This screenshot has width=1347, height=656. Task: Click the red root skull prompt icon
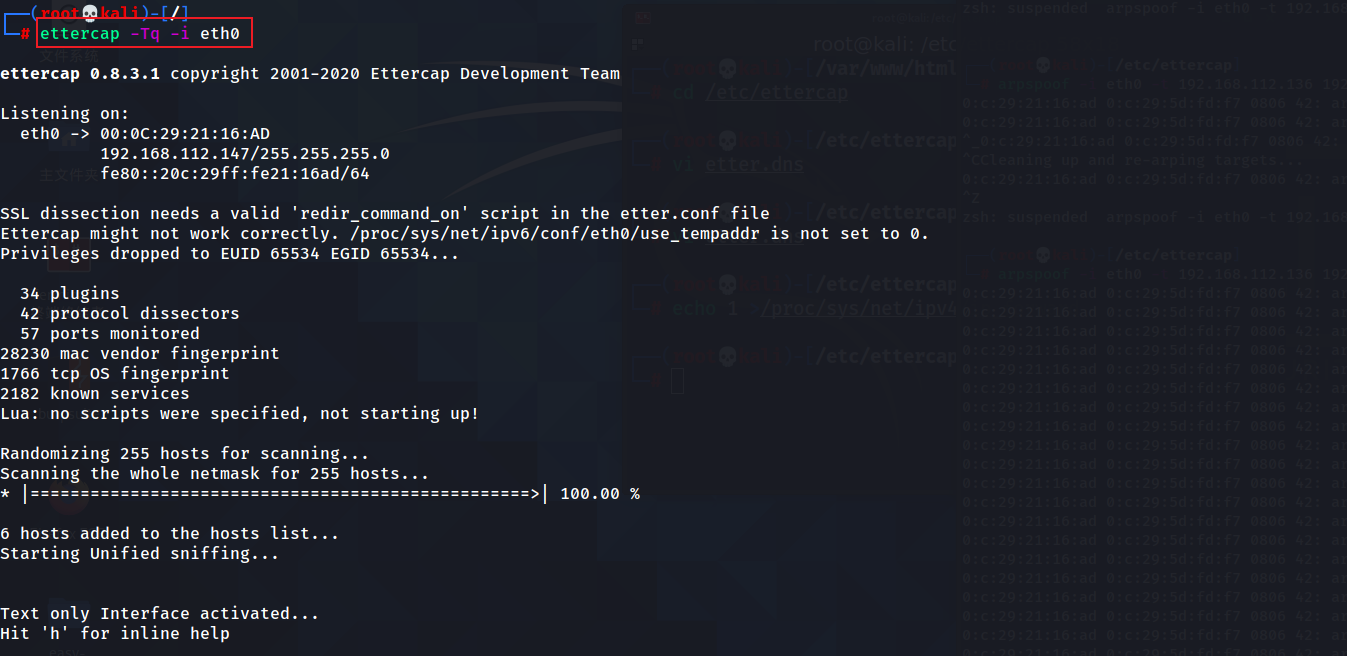pos(89,13)
